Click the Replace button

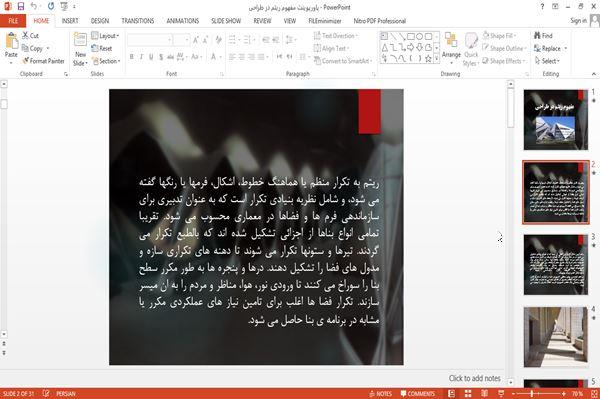(550, 48)
